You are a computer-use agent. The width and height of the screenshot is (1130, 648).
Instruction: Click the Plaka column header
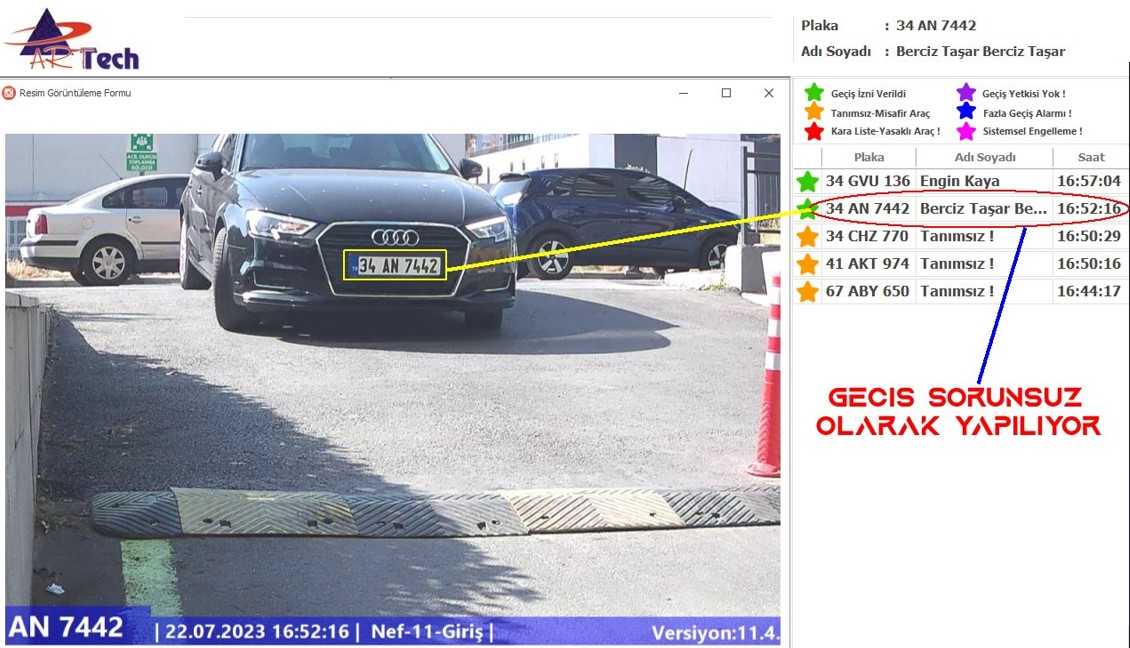[868, 157]
